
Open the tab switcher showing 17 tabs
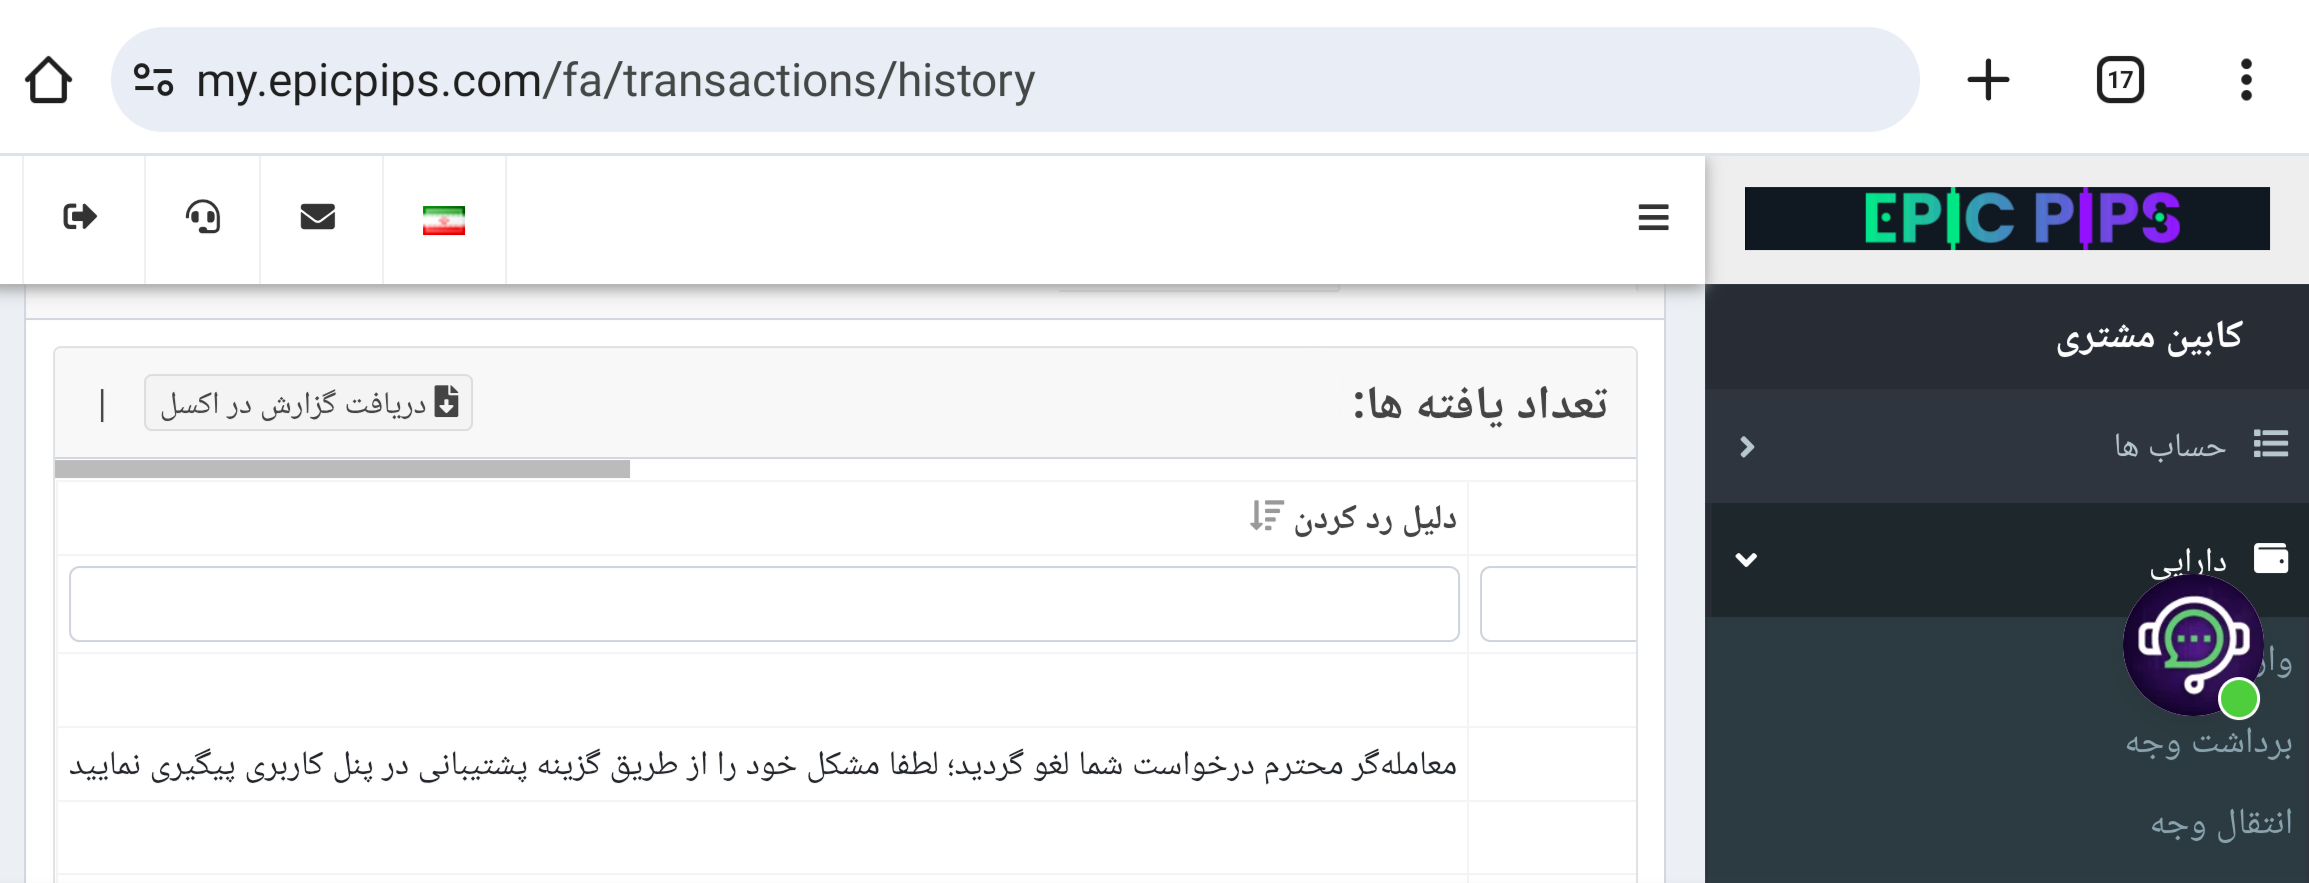pos(2120,80)
